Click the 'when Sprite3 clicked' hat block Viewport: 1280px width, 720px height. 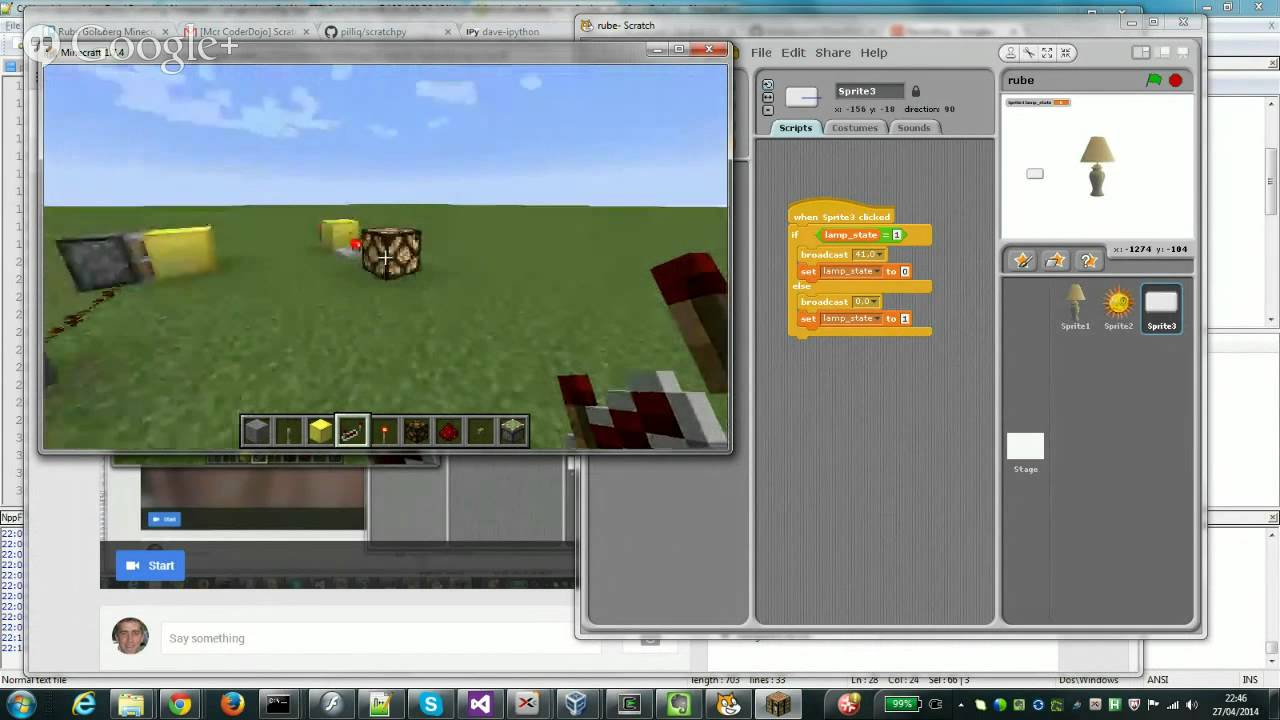(840, 215)
